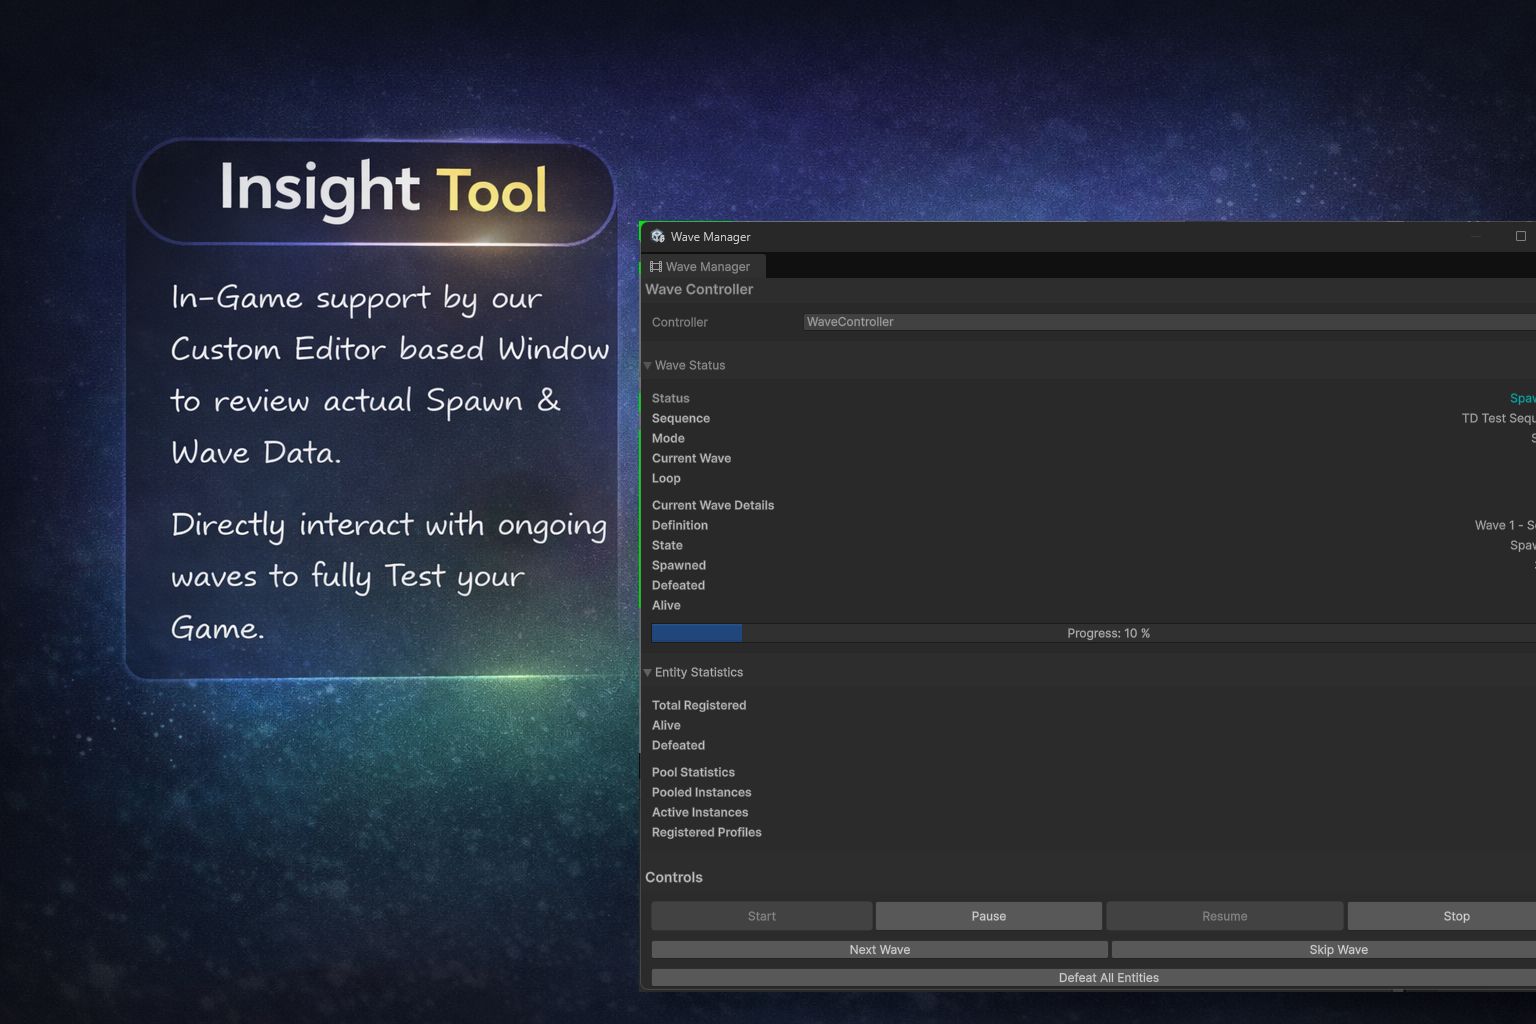Collapse the Wave Status foldout
This screenshot has width=1536, height=1024.
tap(648, 366)
